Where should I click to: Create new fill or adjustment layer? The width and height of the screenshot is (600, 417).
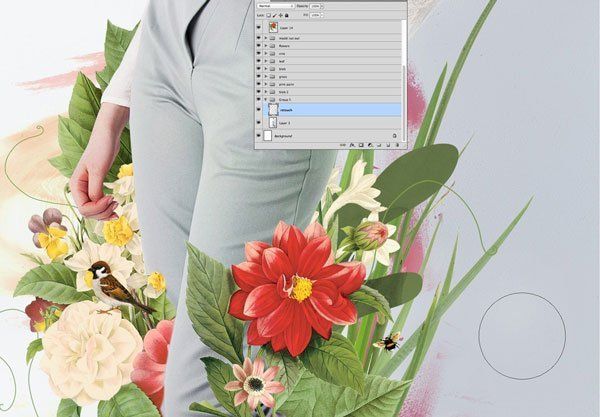click(370, 145)
